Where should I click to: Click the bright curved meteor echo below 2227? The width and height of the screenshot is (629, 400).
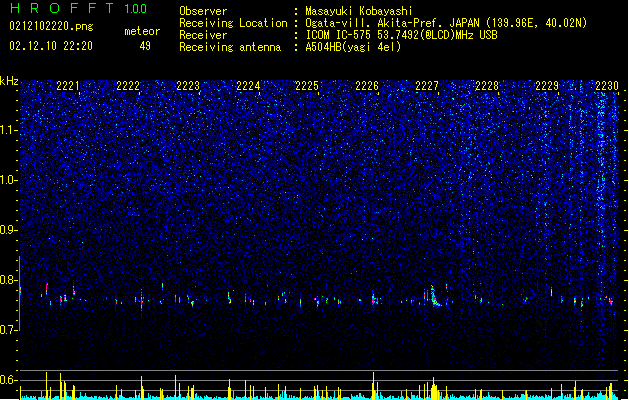tap(435, 297)
